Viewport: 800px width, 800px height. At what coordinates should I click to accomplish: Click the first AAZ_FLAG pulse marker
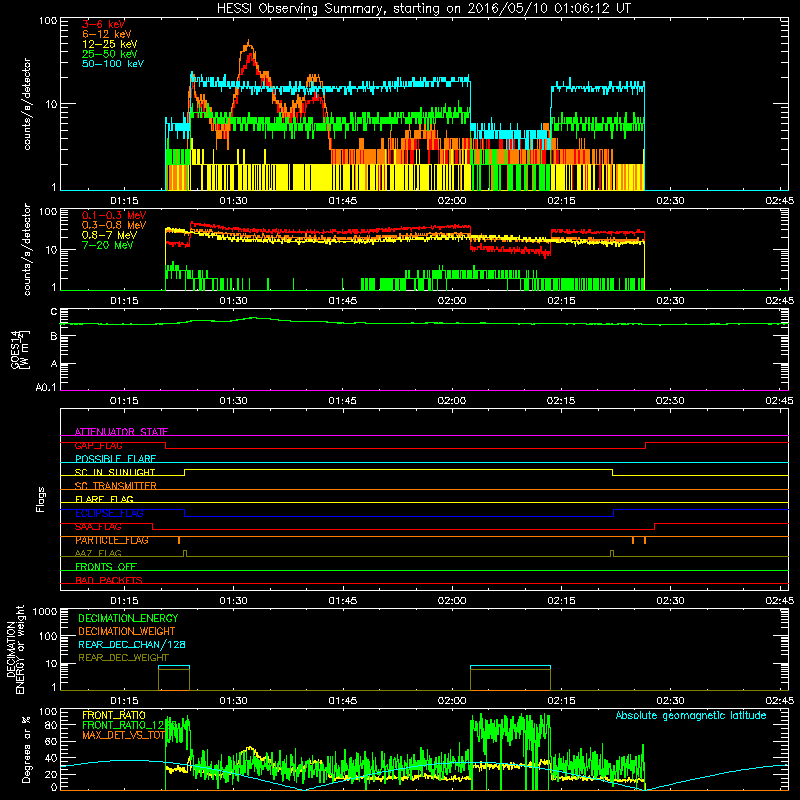[185, 553]
